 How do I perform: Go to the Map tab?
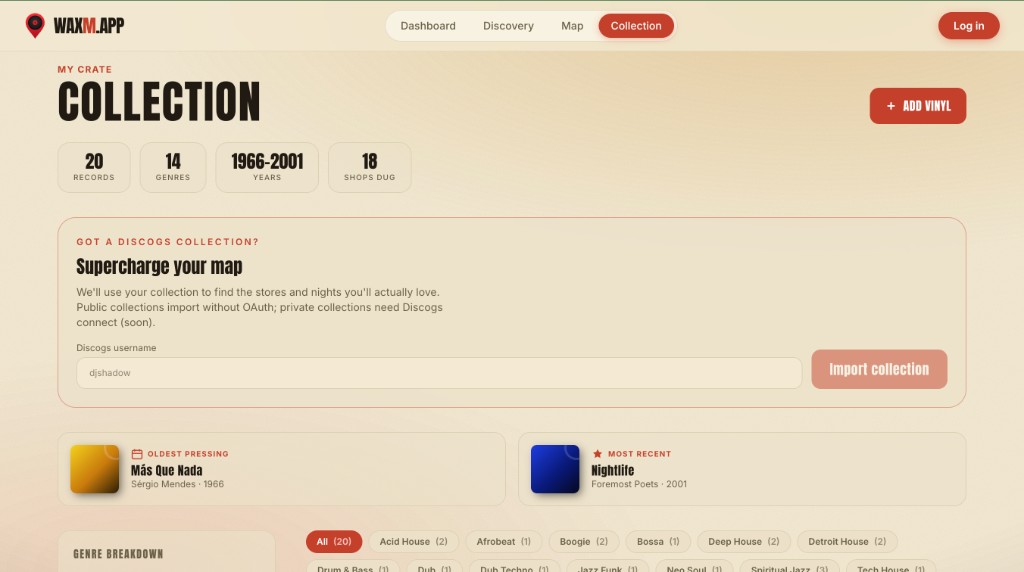572,26
